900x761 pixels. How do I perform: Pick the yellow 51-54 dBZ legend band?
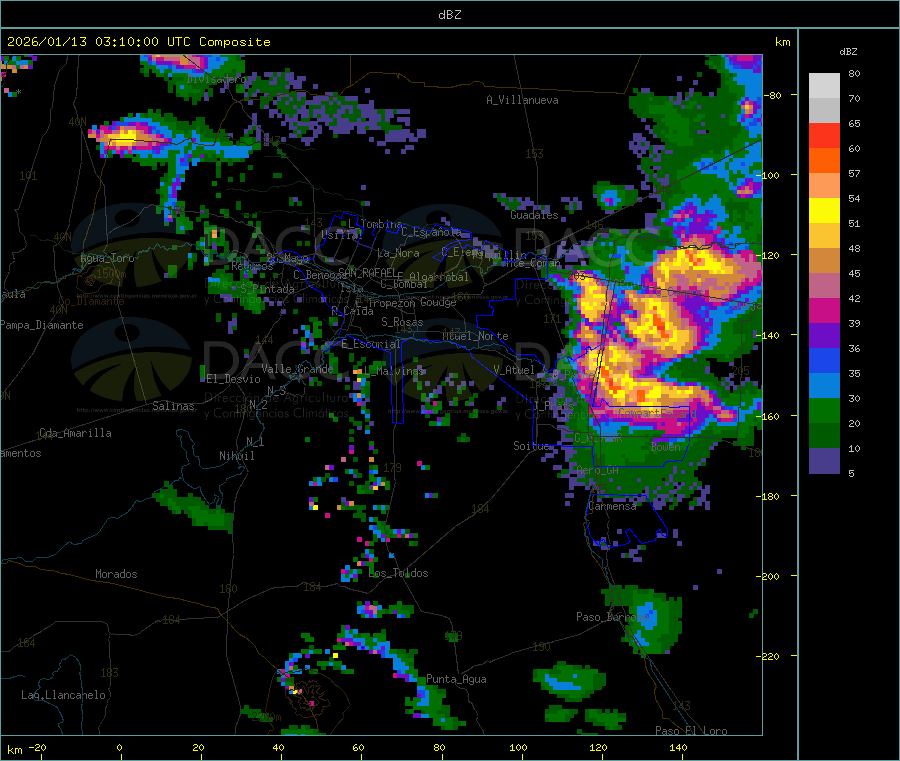[824, 211]
